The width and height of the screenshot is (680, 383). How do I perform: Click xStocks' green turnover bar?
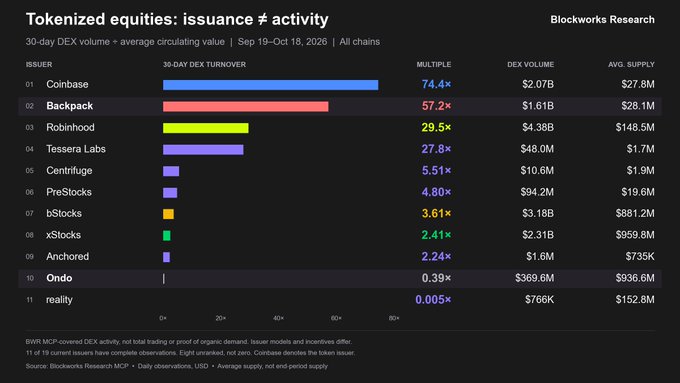pyautogui.click(x=167, y=236)
